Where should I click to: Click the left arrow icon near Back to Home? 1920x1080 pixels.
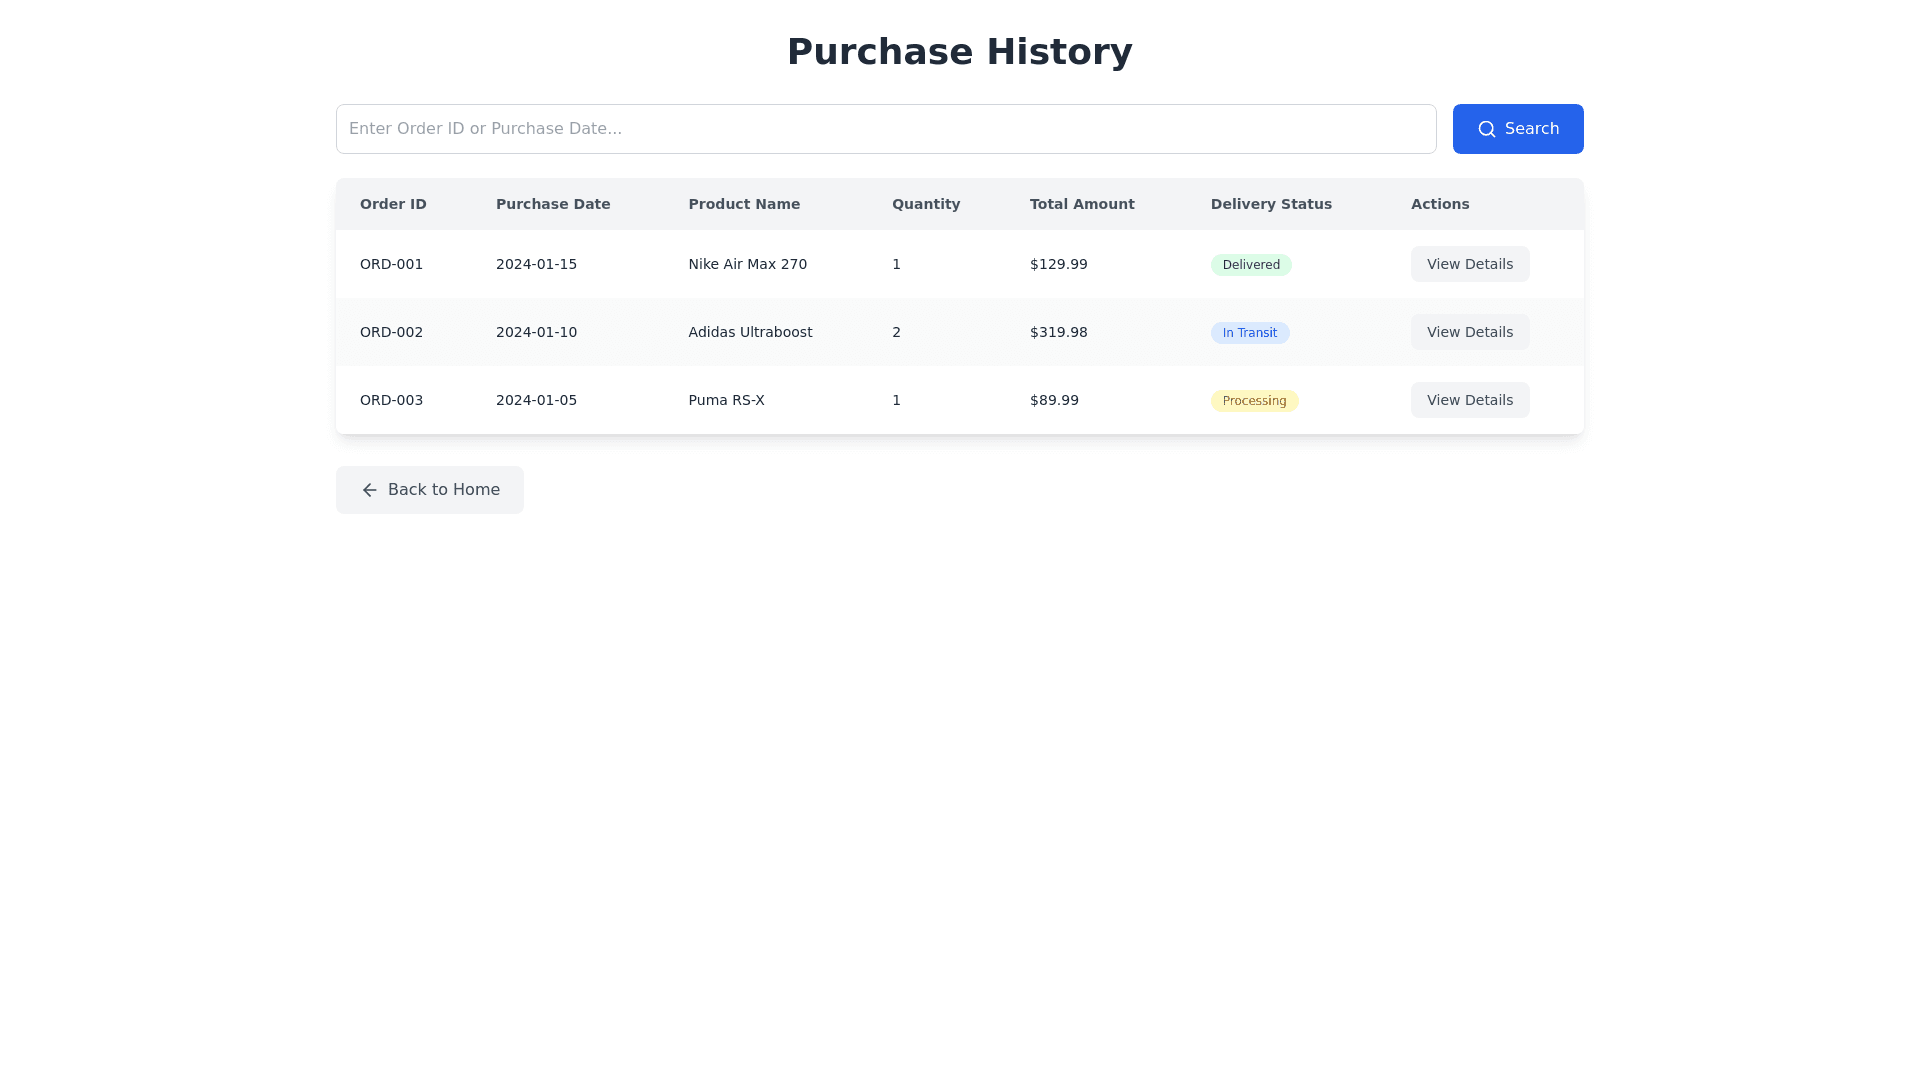click(x=370, y=490)
